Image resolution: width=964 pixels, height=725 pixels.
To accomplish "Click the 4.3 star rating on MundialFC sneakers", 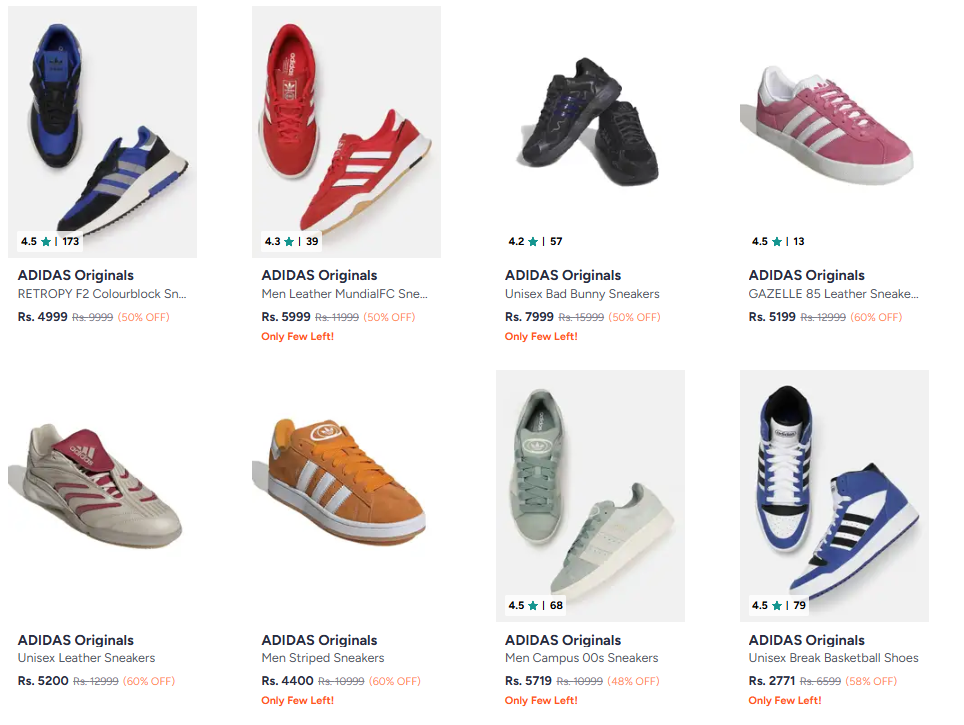I will click(x=289, y=241).
